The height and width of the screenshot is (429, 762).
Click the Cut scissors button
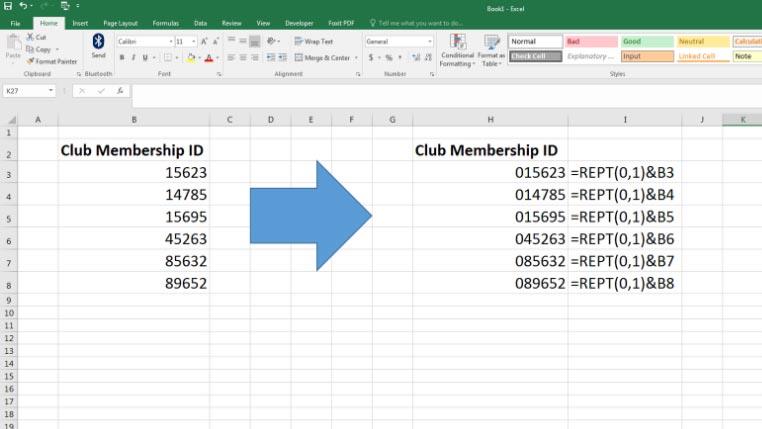(36, 37)
